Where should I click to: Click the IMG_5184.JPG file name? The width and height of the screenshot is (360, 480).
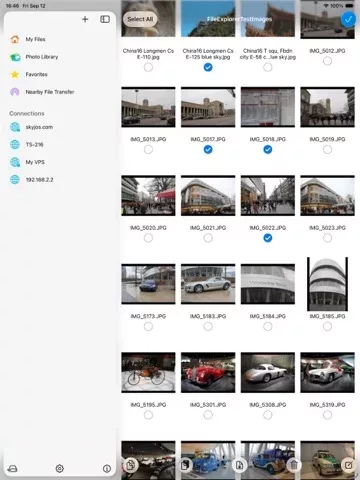point(268,316)
